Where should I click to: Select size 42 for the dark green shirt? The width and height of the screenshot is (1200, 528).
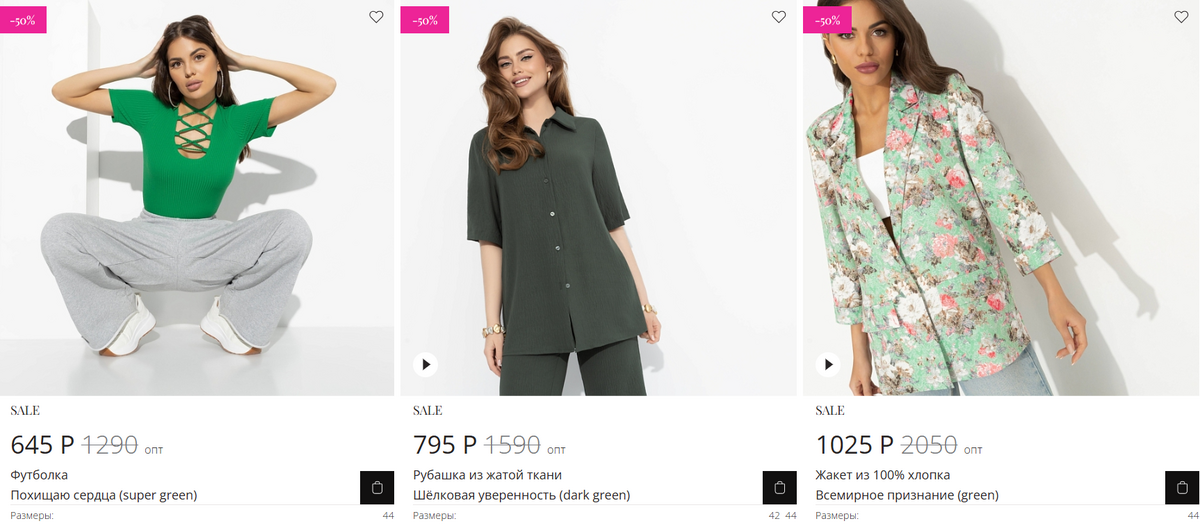pyautogui.click(x=774, y=516)
